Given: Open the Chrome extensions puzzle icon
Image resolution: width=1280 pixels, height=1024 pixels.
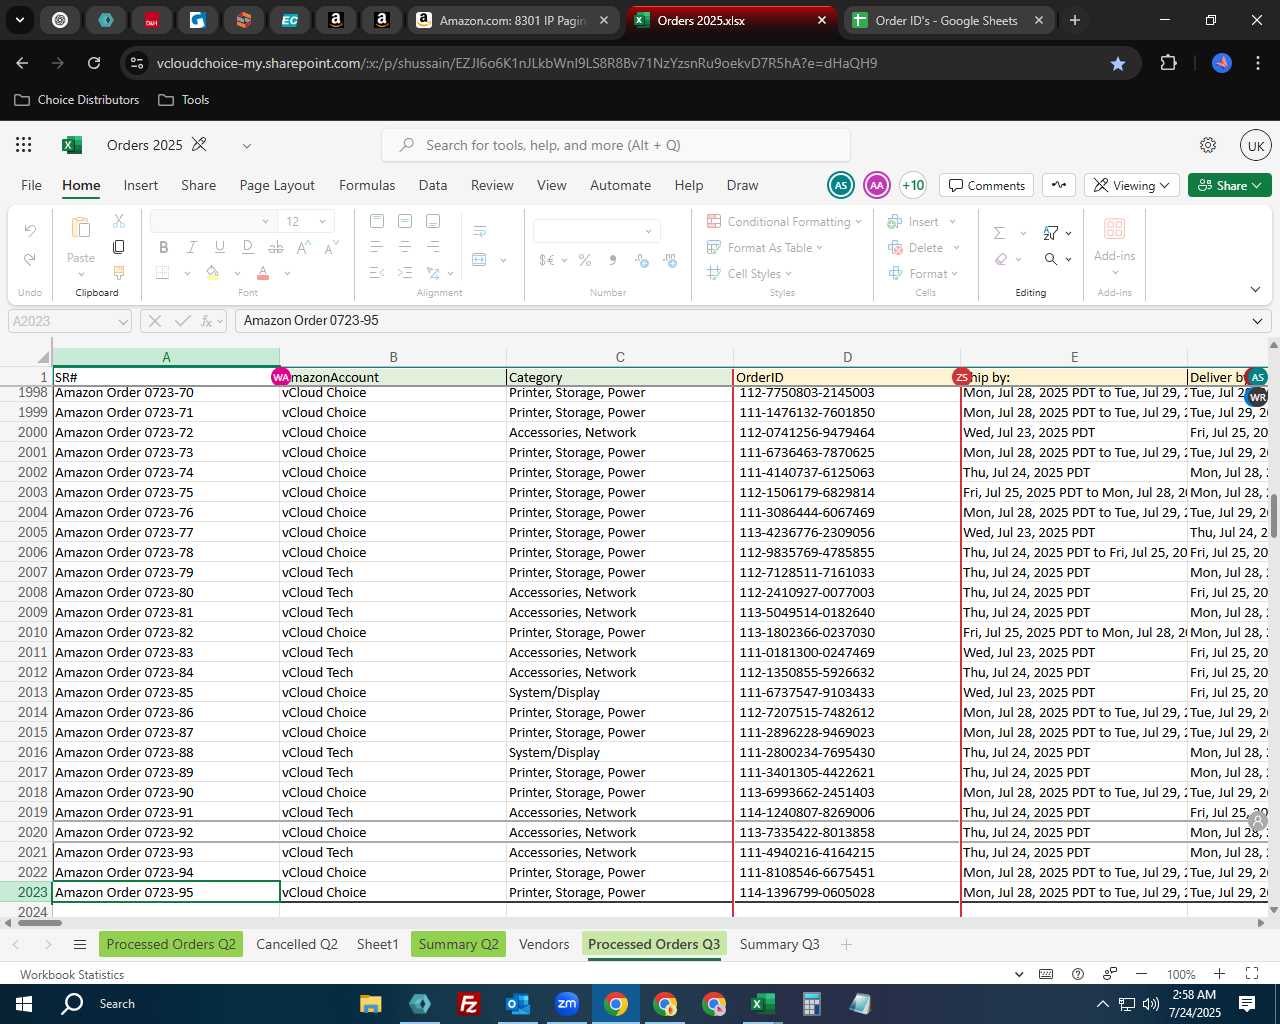Looking at the screenshot, I should point(1168,63).
